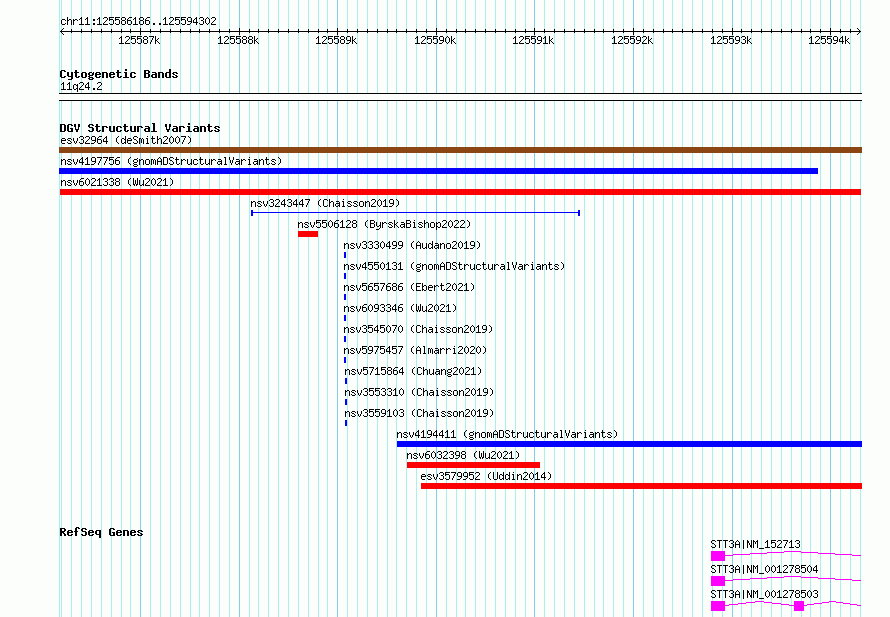This screenshot has height=617, width=890.
Task: Click the 125587k ruler position
Action: (139, 40)
